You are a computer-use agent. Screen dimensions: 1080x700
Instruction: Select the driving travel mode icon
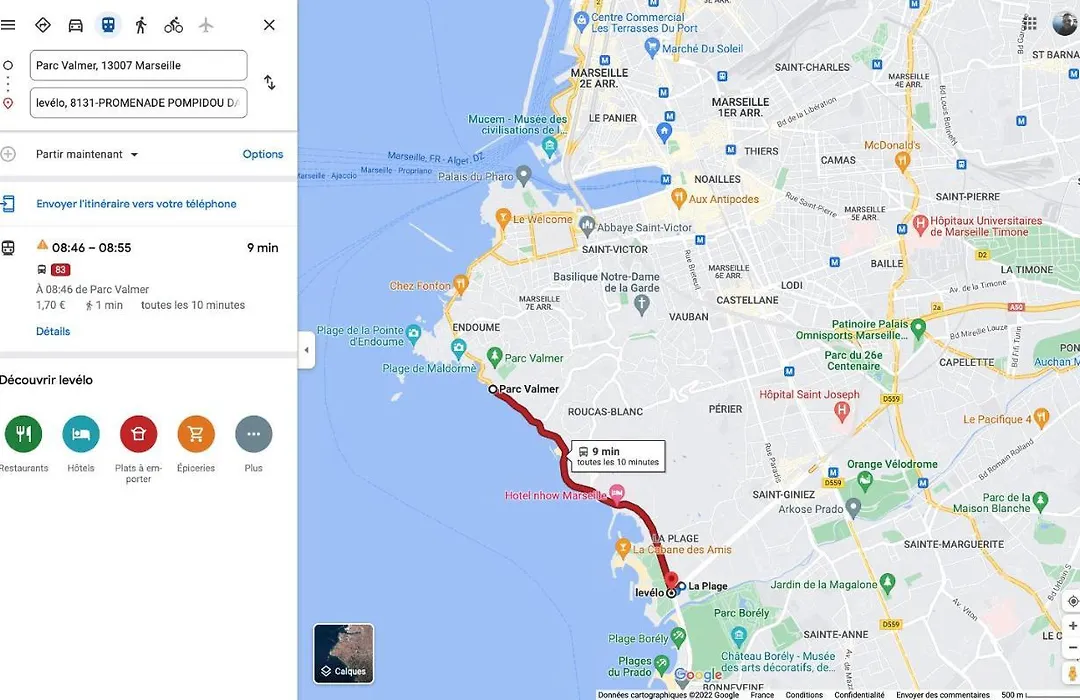pyautogui.click(x=76, y=25)
